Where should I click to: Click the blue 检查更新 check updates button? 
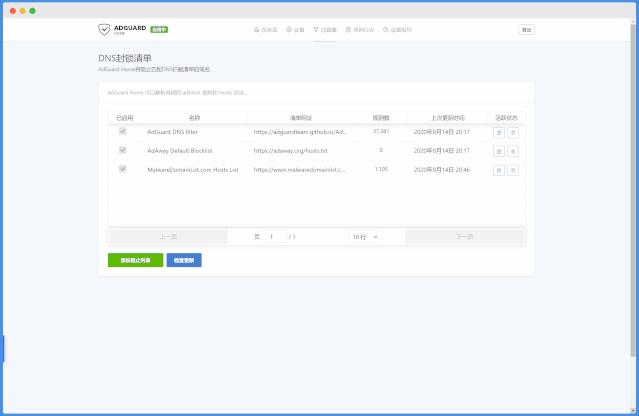pyautogui.click(x=184, y=260)
